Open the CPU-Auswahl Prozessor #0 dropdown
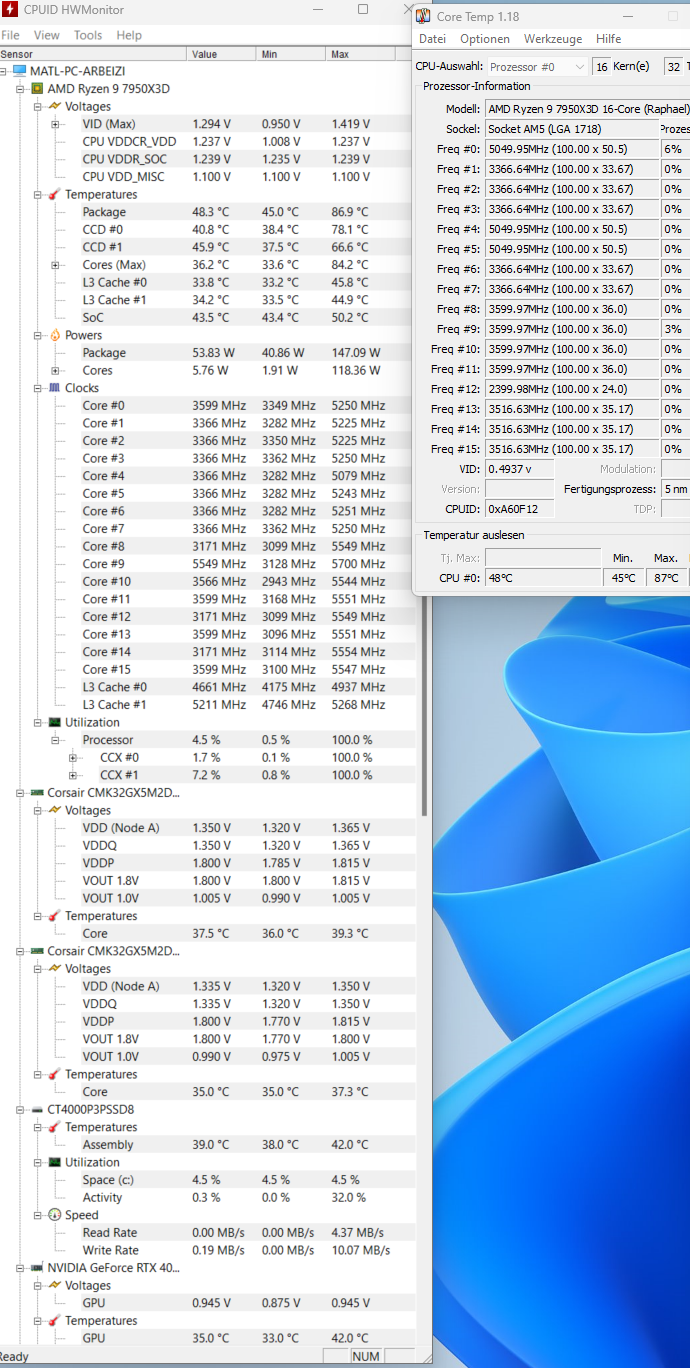Image resolution: width=690 pixels, height=1368 pixels. pyautogui.click(x=536, y=66)
